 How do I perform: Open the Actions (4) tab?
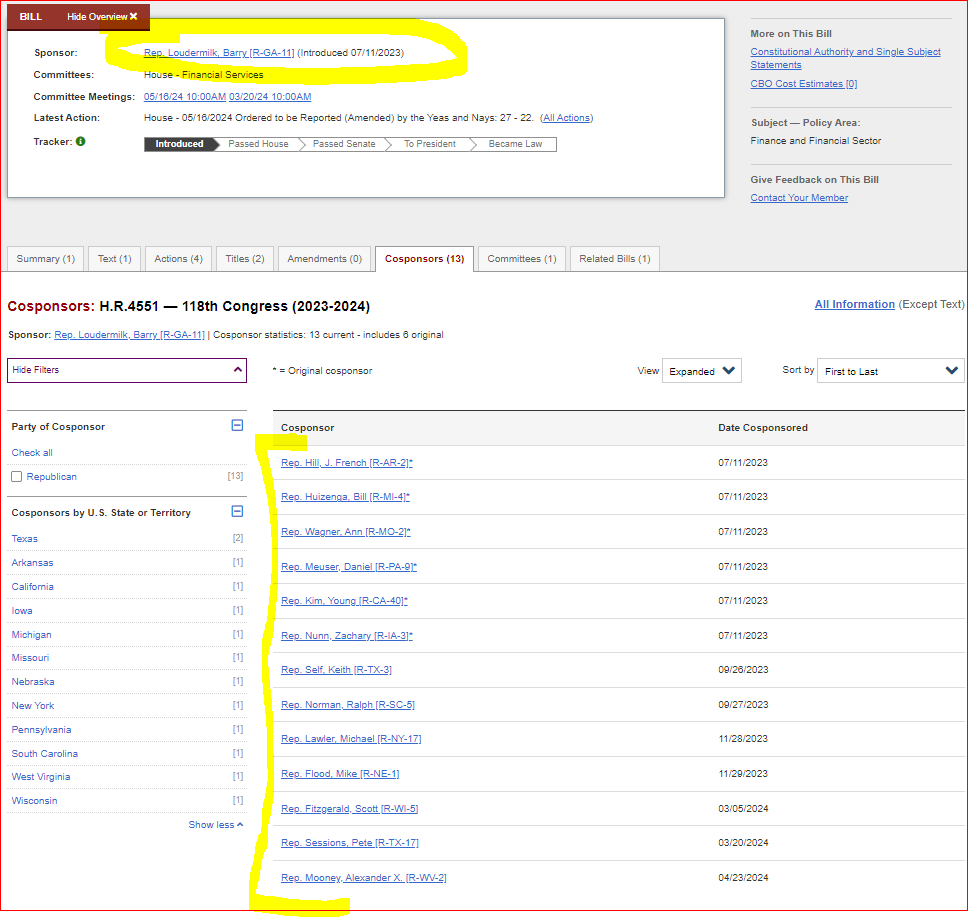click(178, 259)
